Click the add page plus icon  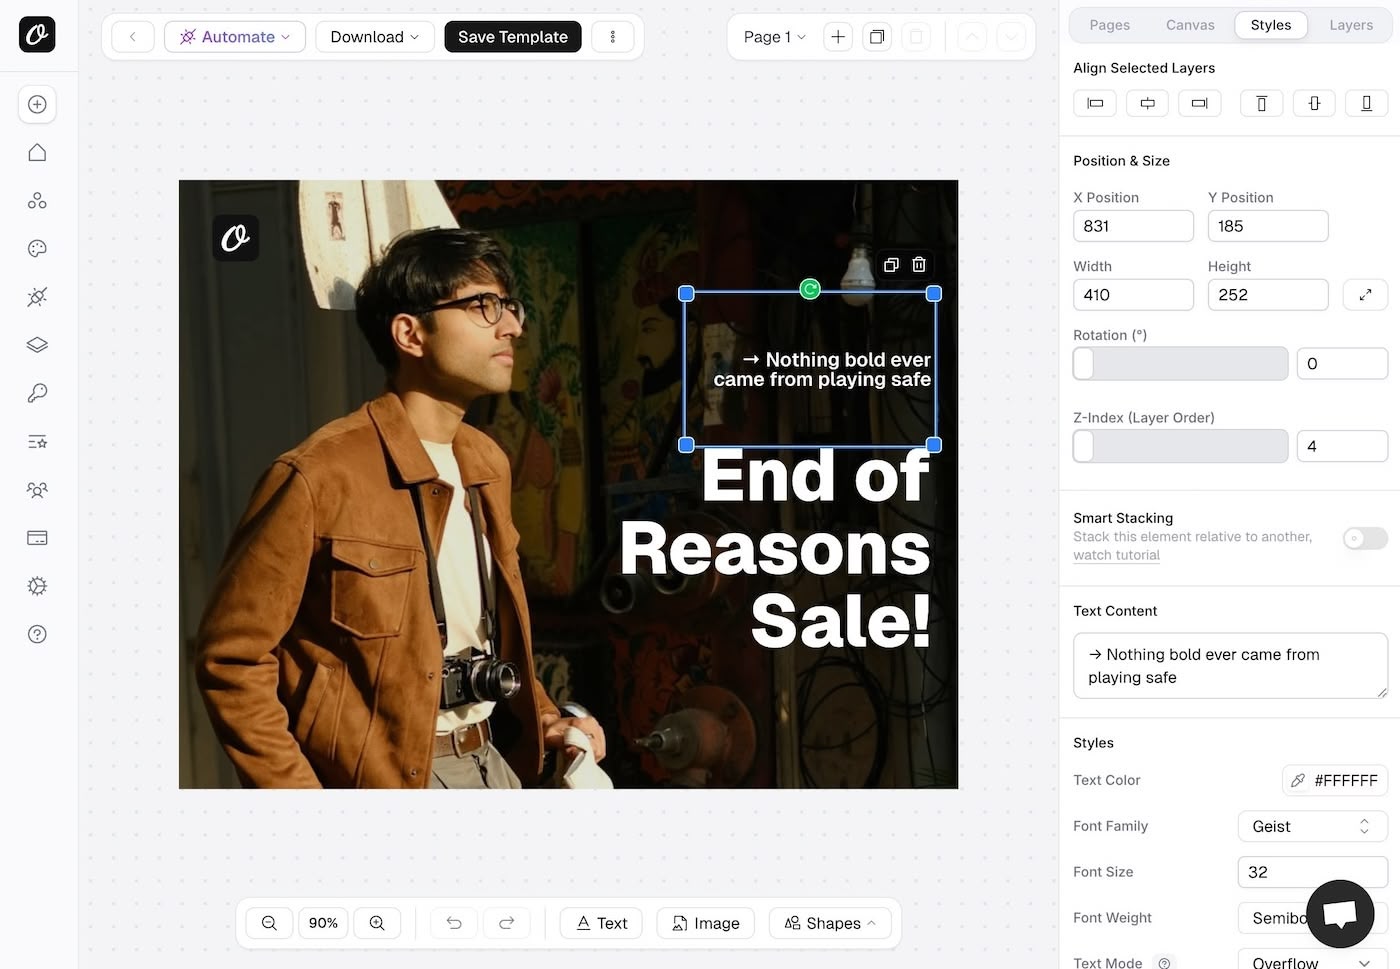click(838, 37)
